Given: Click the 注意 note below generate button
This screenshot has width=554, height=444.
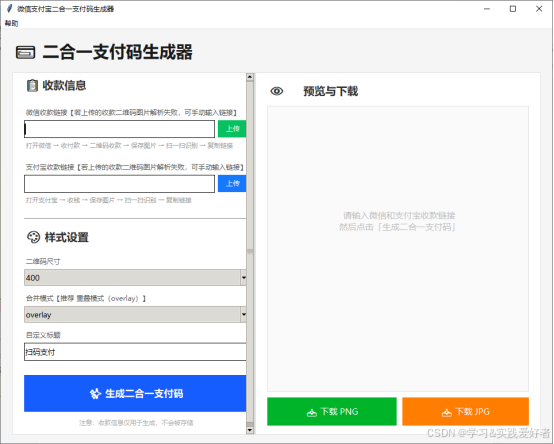Looking at the screenshot, I should click(136, 423).
